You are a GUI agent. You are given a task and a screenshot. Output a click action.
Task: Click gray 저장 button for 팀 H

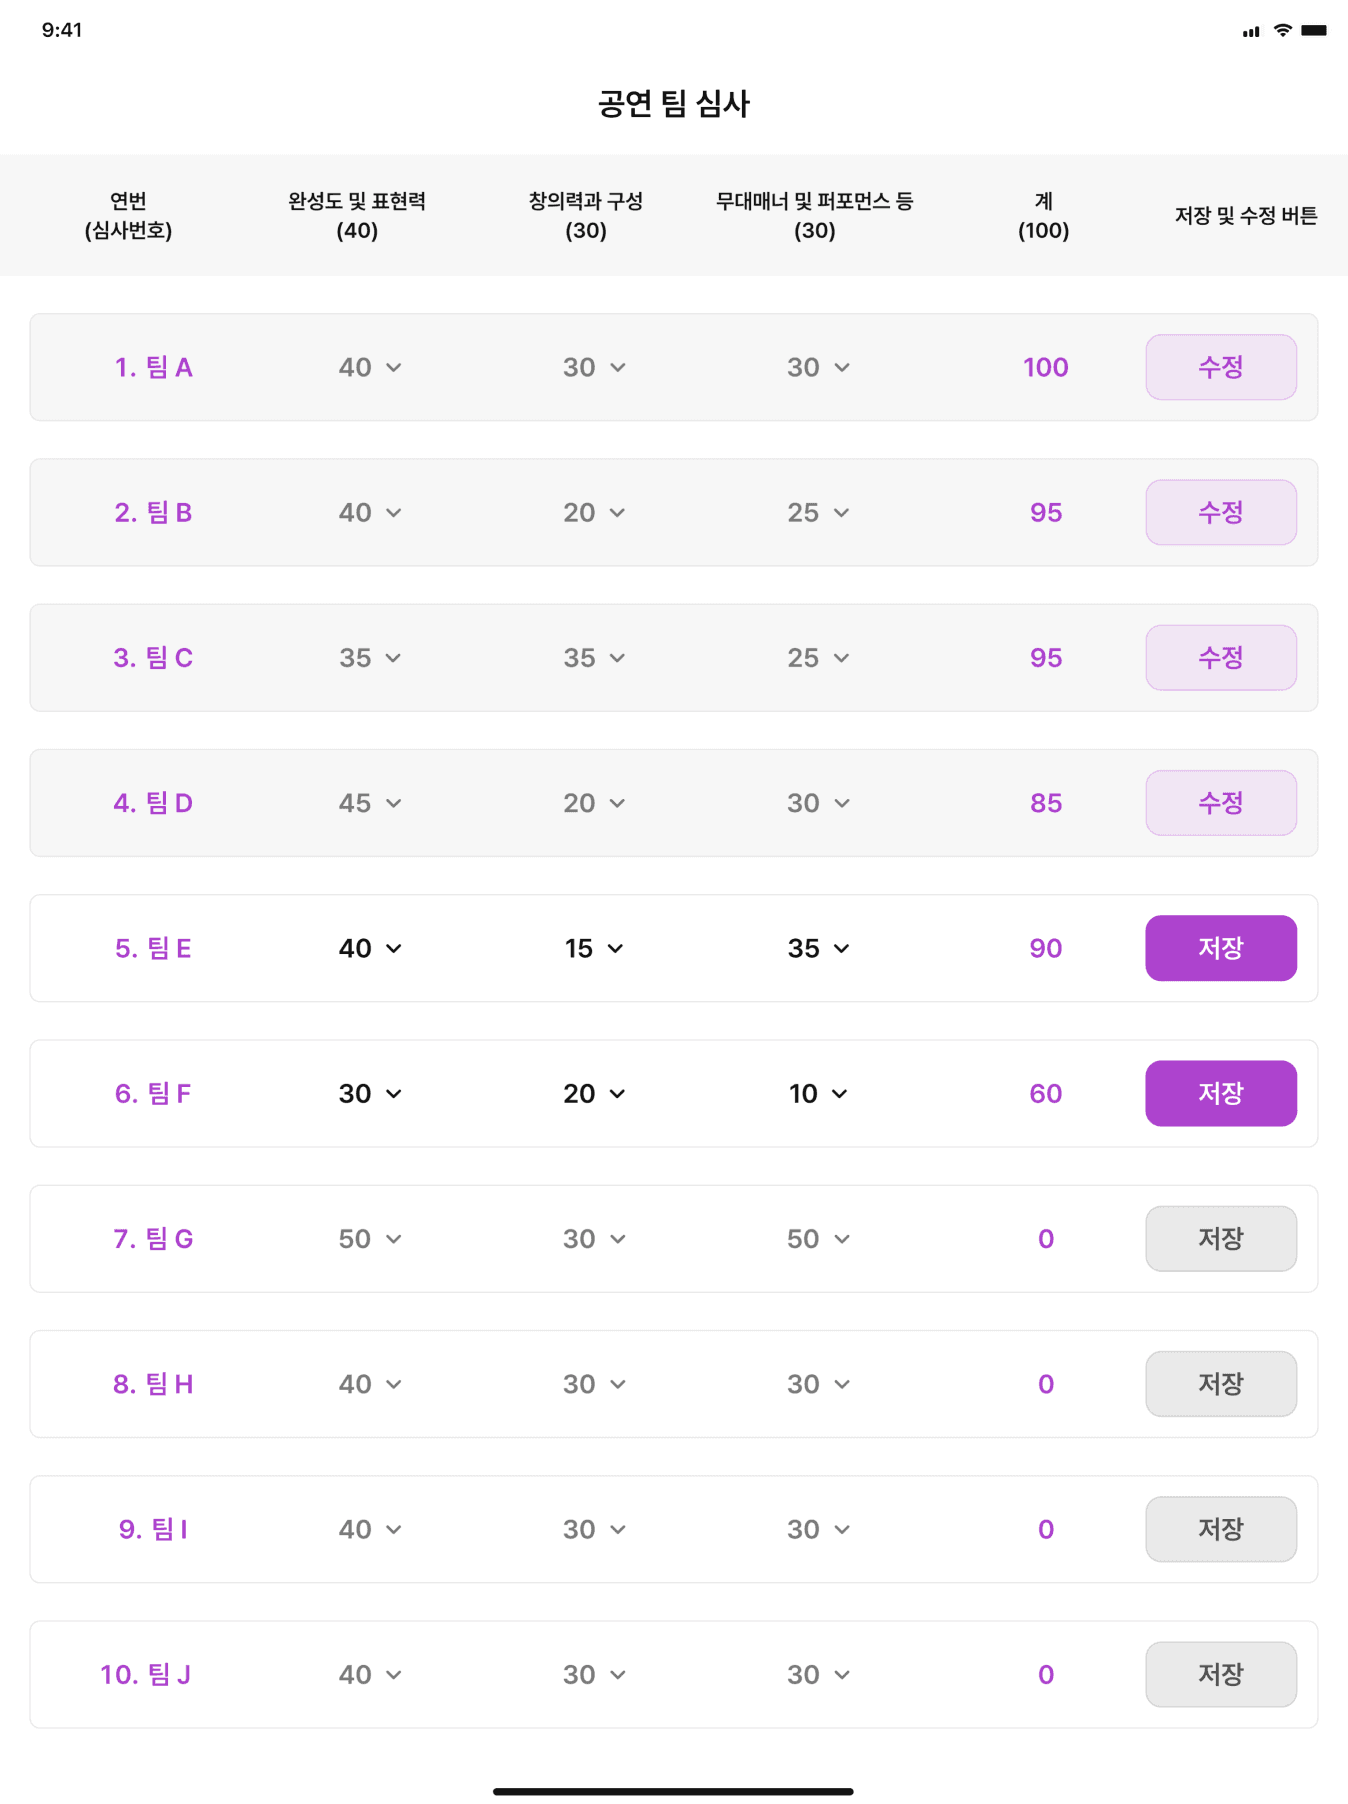pyautogui.click(x=1220, y=1384)
